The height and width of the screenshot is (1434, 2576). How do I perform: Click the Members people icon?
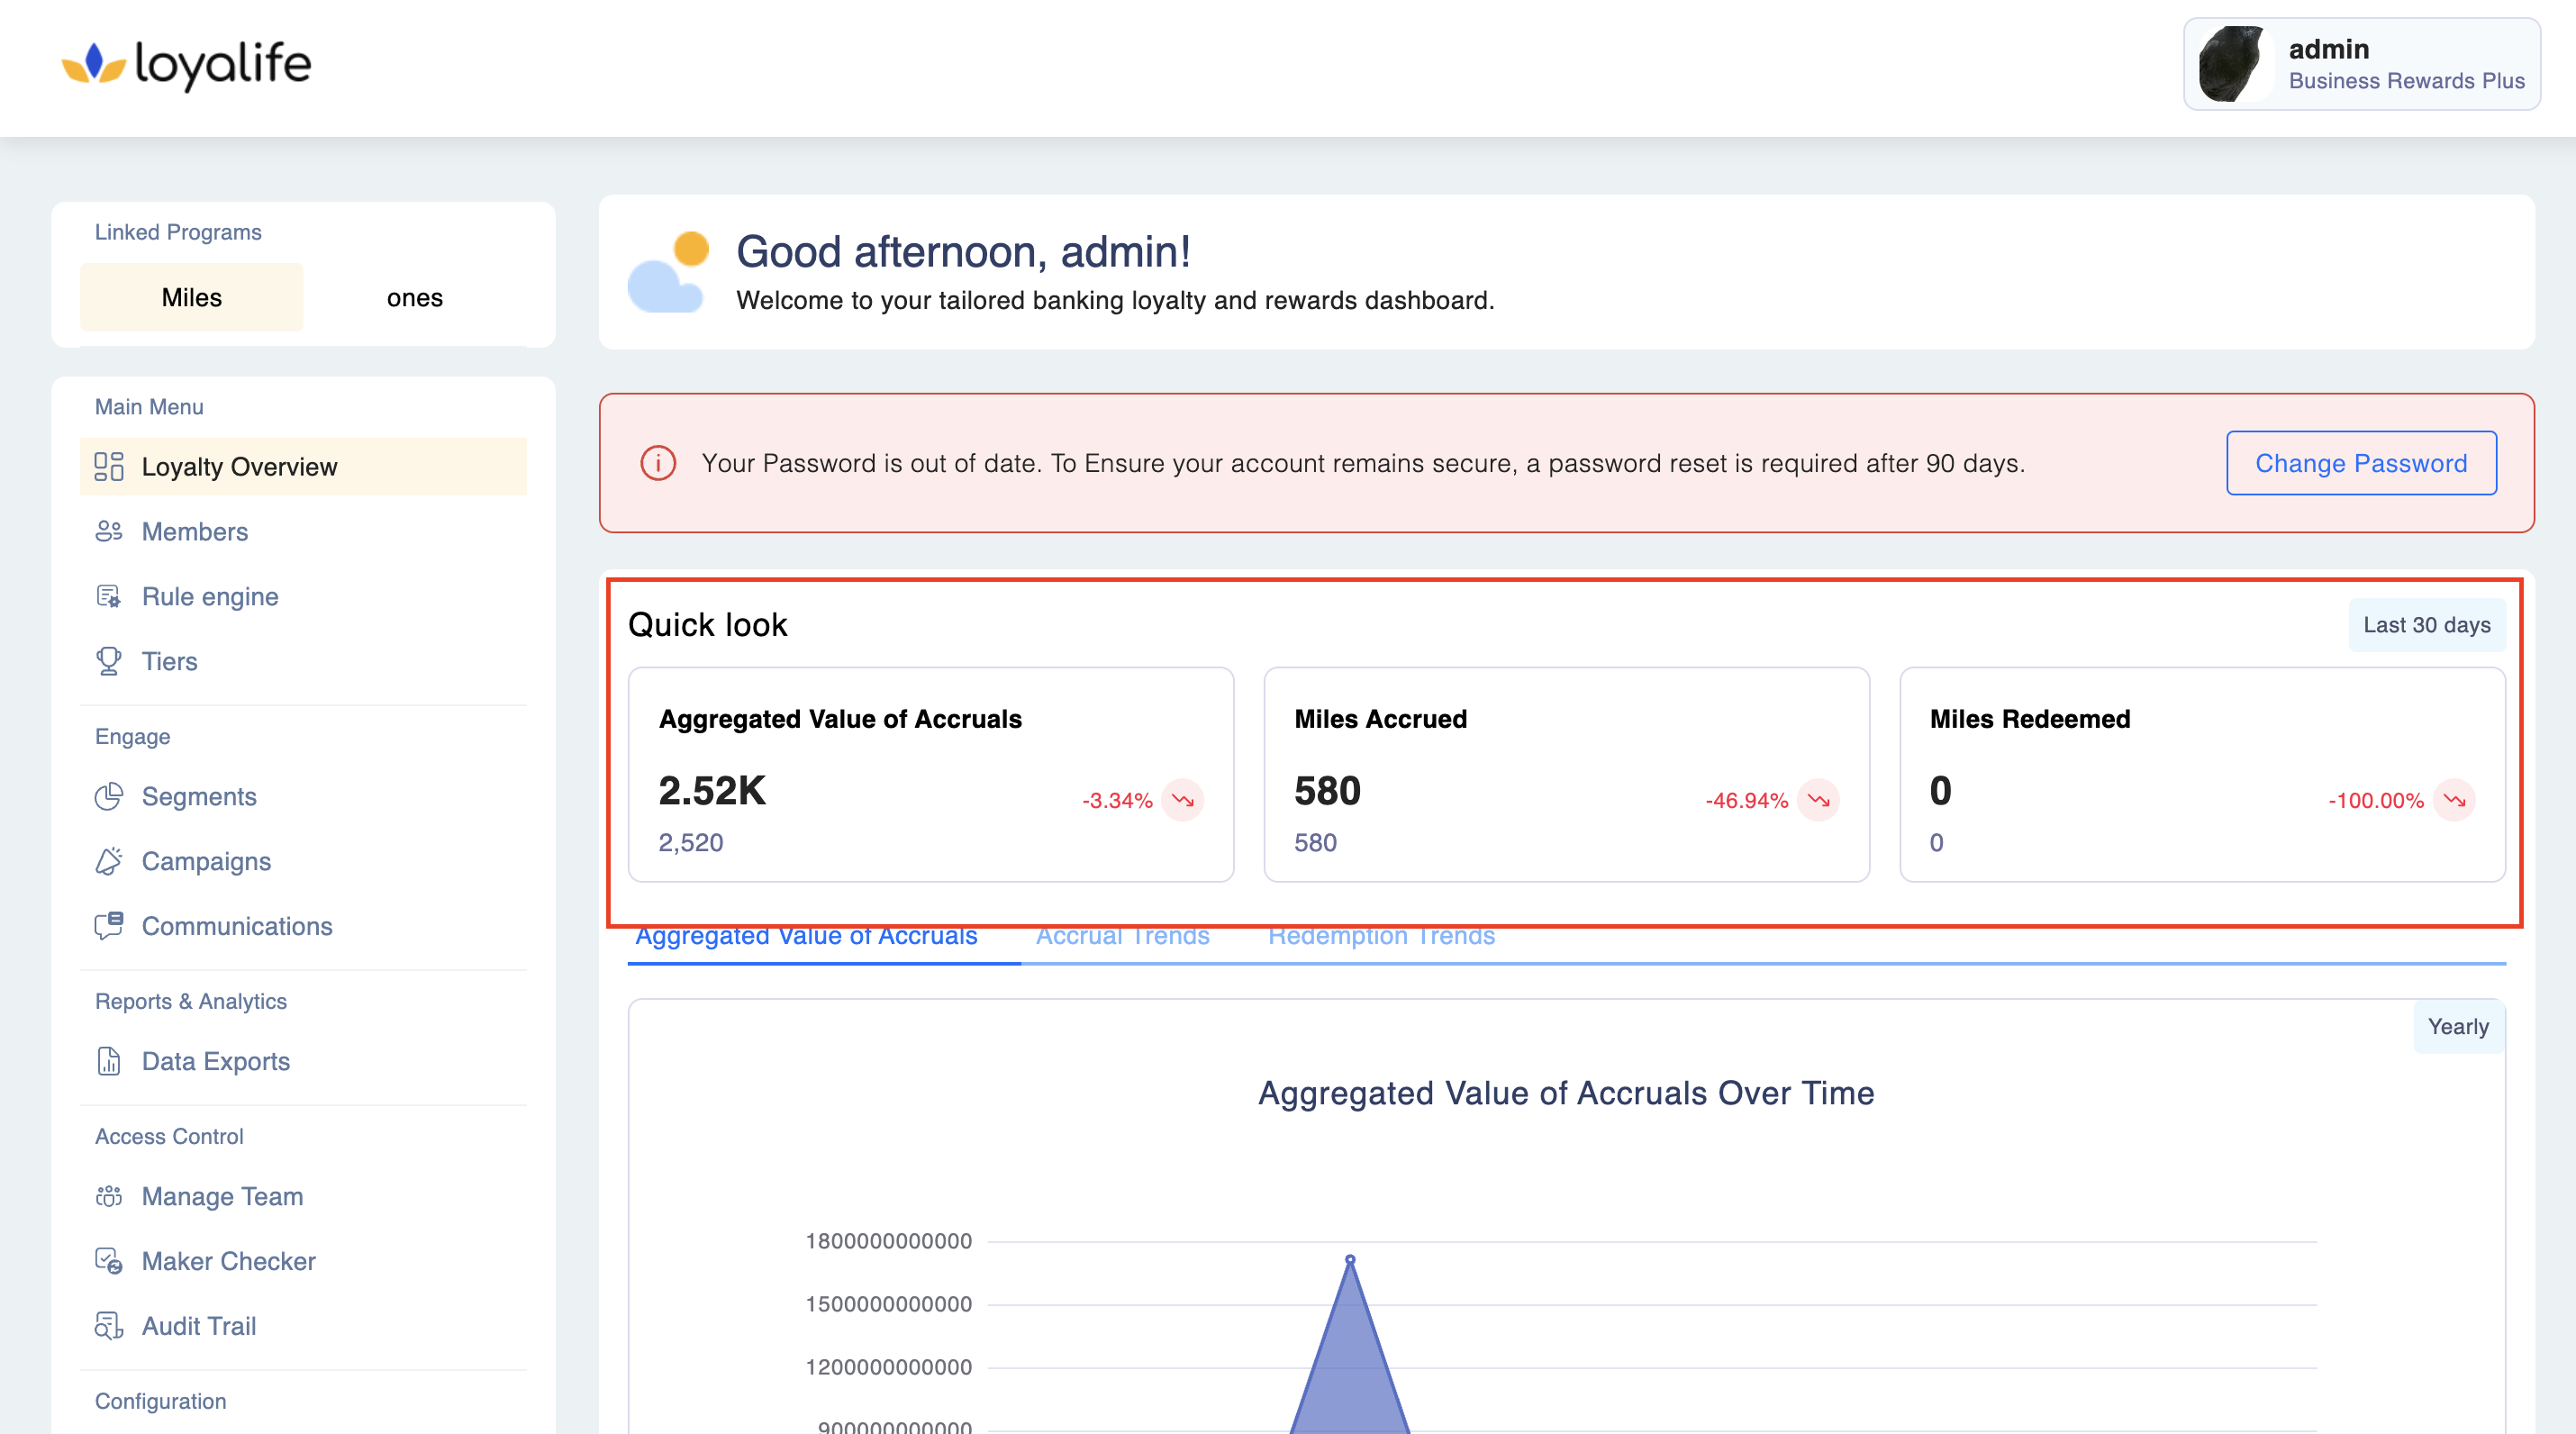[x=108, y=531]
